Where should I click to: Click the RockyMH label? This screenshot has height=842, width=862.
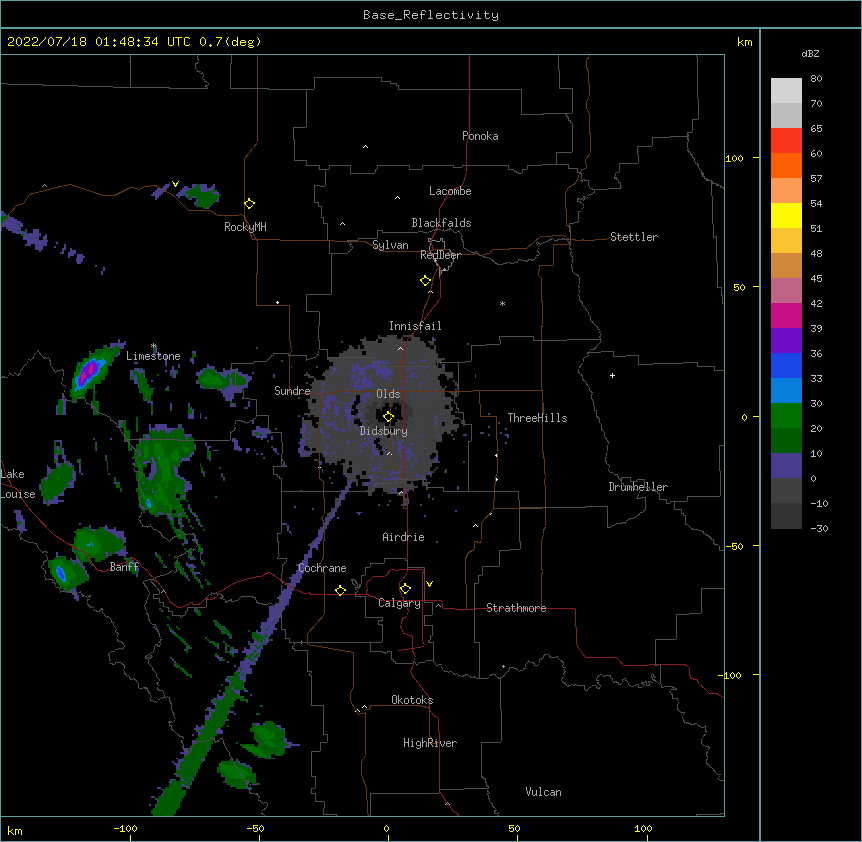(245, 227)
